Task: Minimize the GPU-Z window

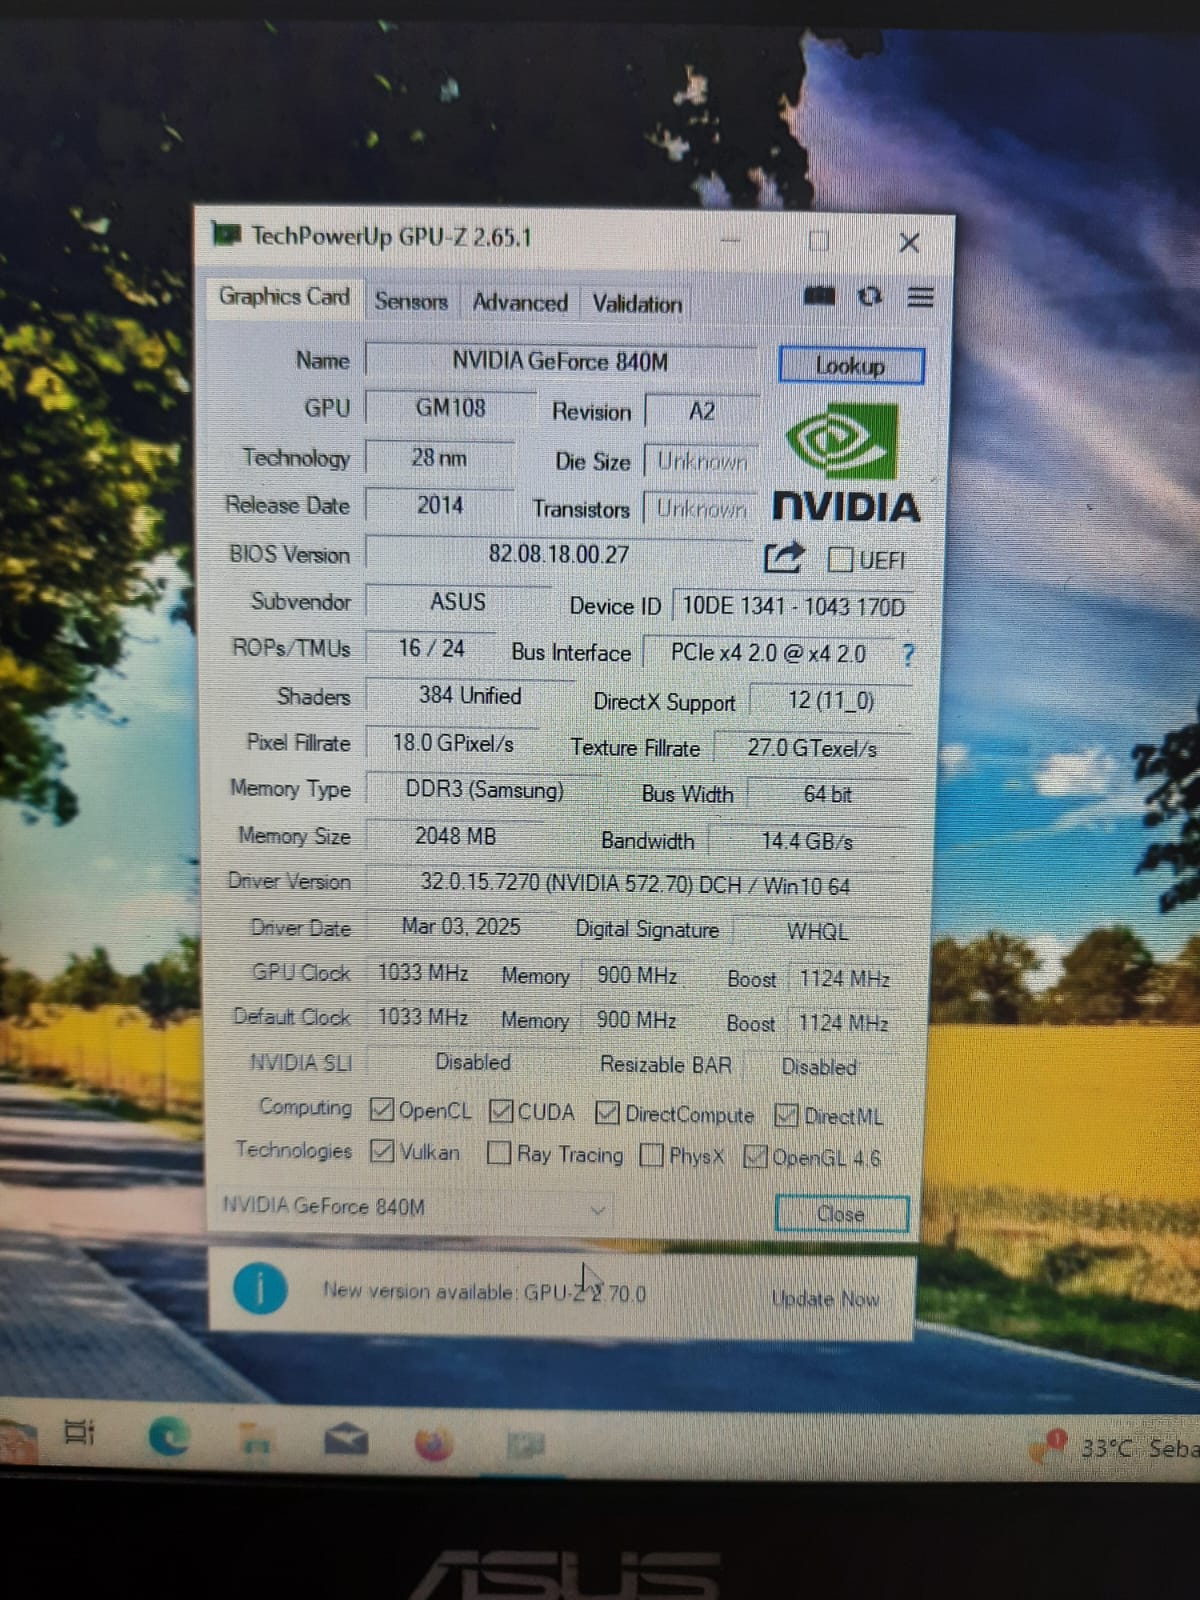Action: pyautogui.click(x=731, y=240)
